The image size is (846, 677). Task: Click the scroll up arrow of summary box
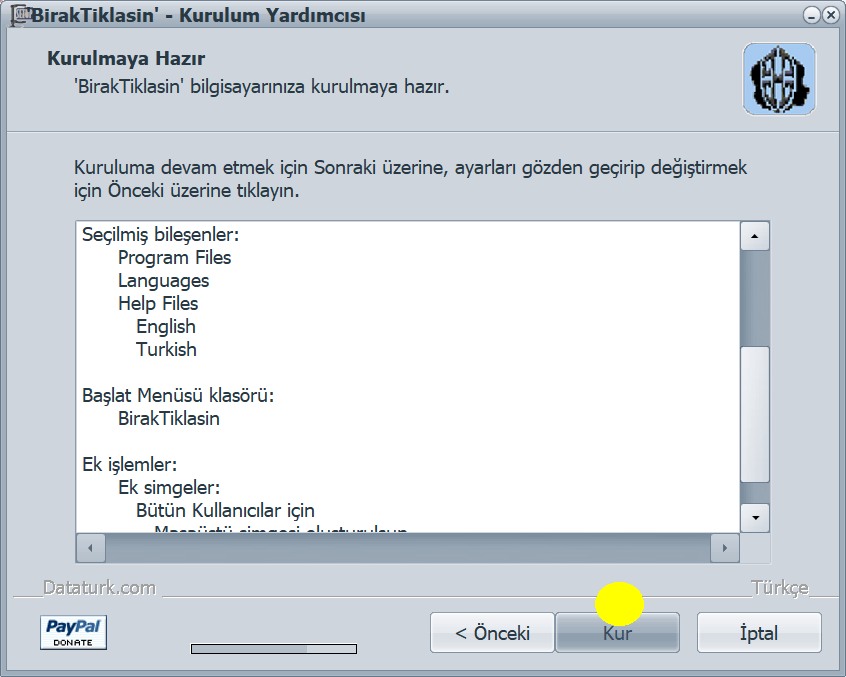pos(755,236)
